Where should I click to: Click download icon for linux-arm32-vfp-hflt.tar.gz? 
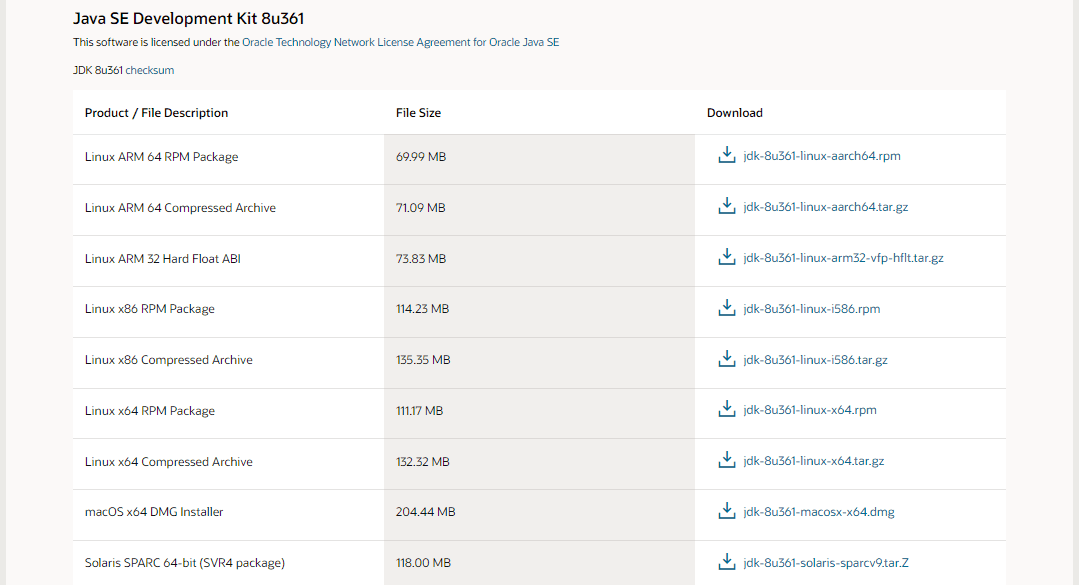click(727, 257)
